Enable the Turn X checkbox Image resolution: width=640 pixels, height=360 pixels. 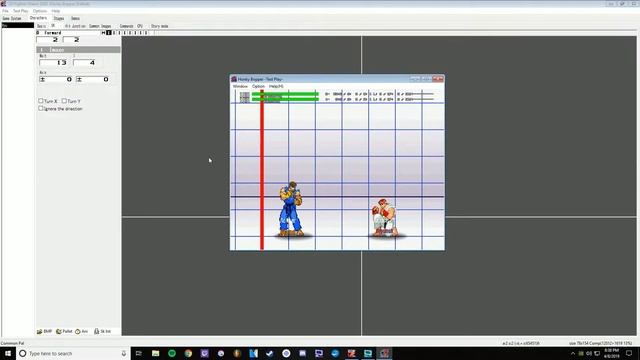tap(41, 100)
